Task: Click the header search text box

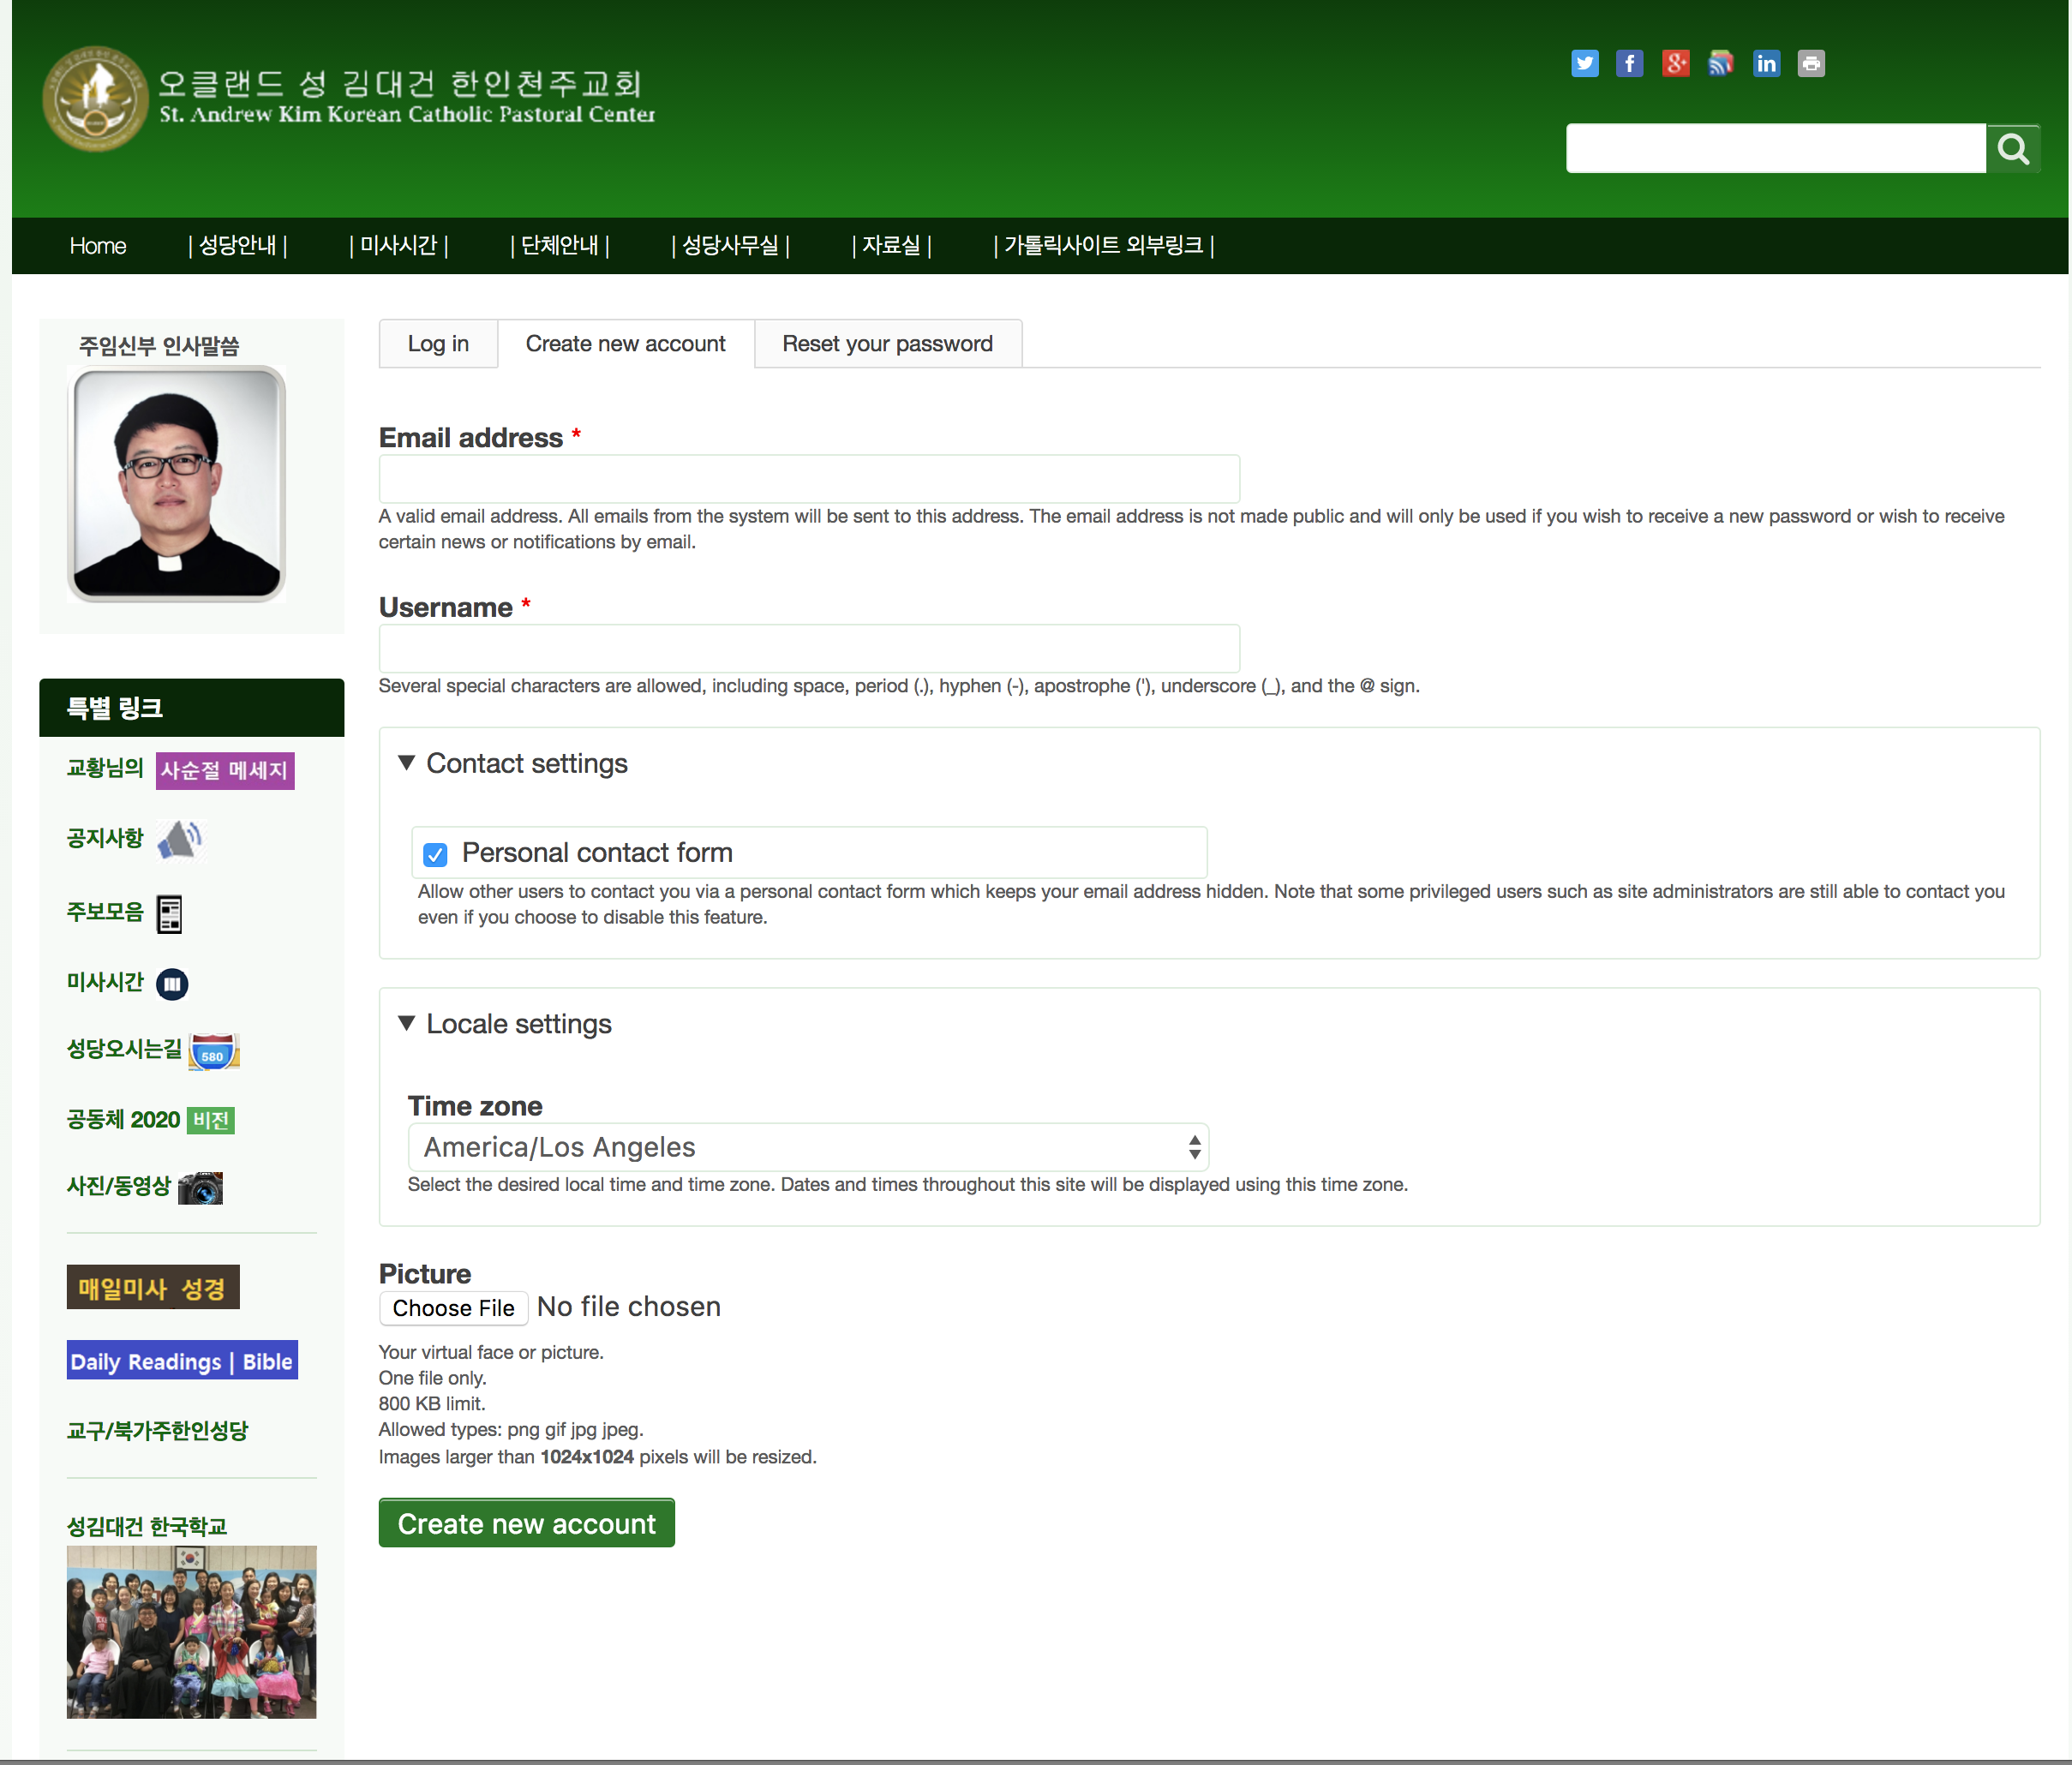Action: (x=1776, y=149)
